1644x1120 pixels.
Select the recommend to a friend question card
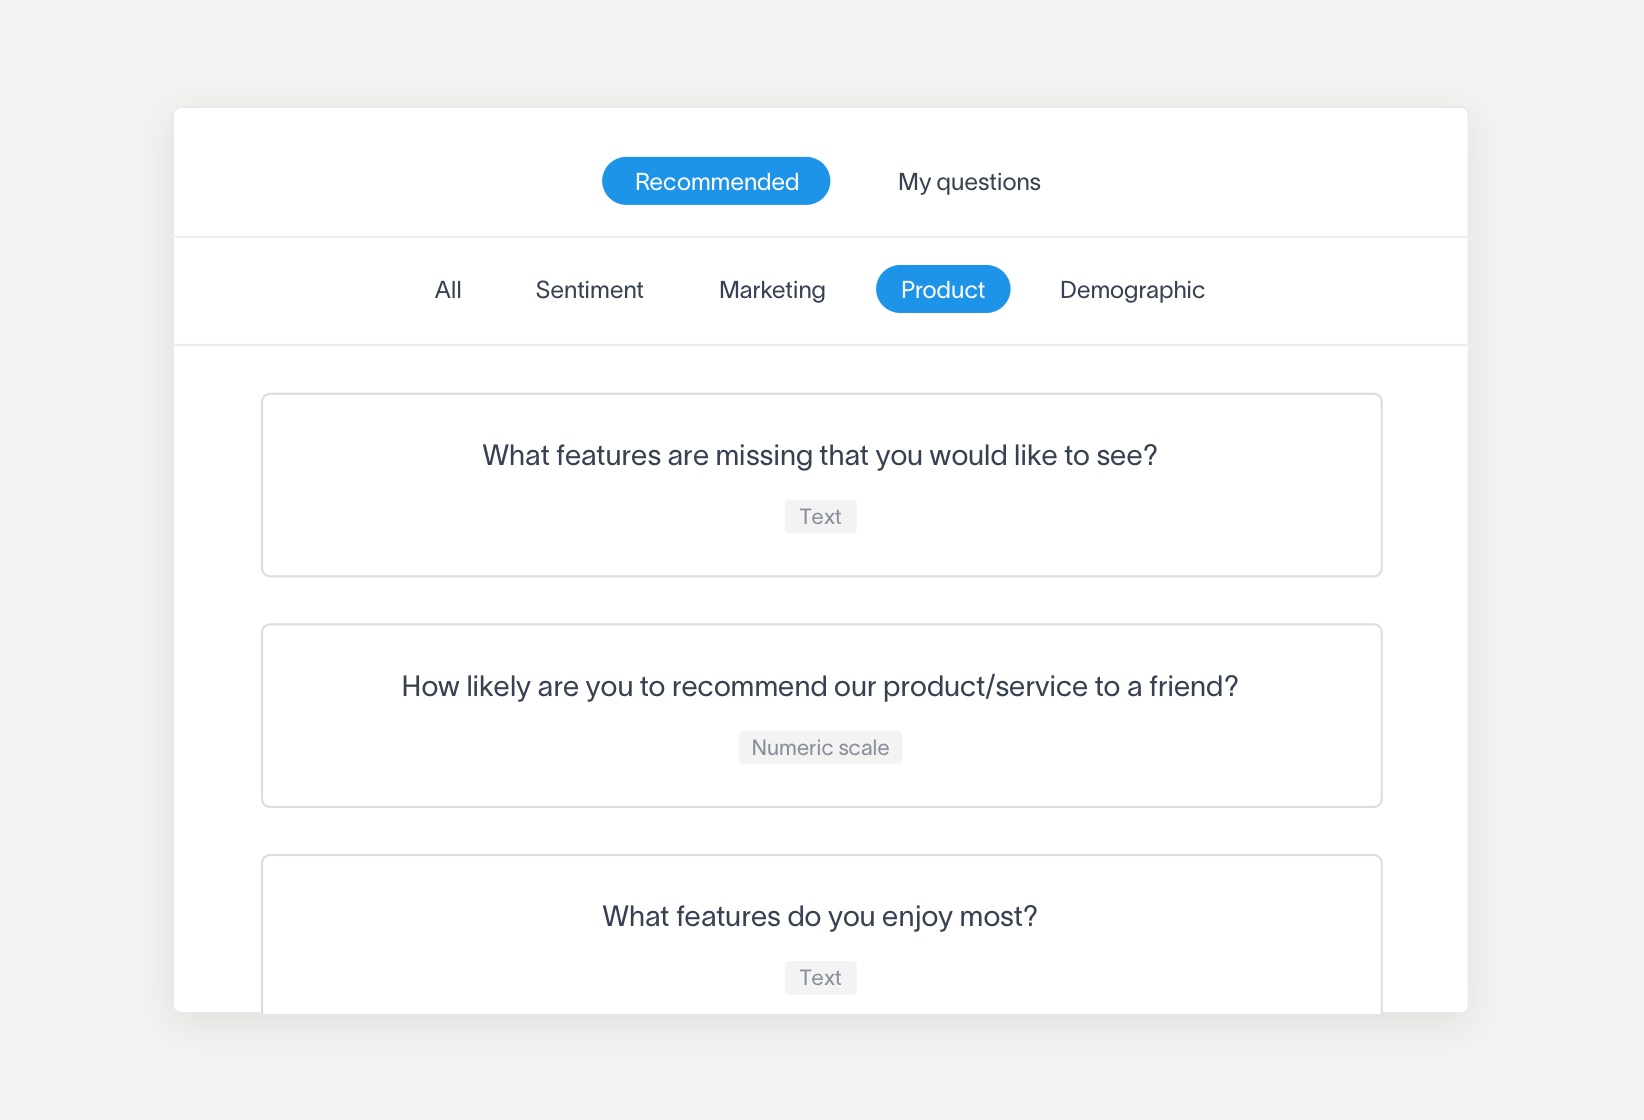pos(822,716)
